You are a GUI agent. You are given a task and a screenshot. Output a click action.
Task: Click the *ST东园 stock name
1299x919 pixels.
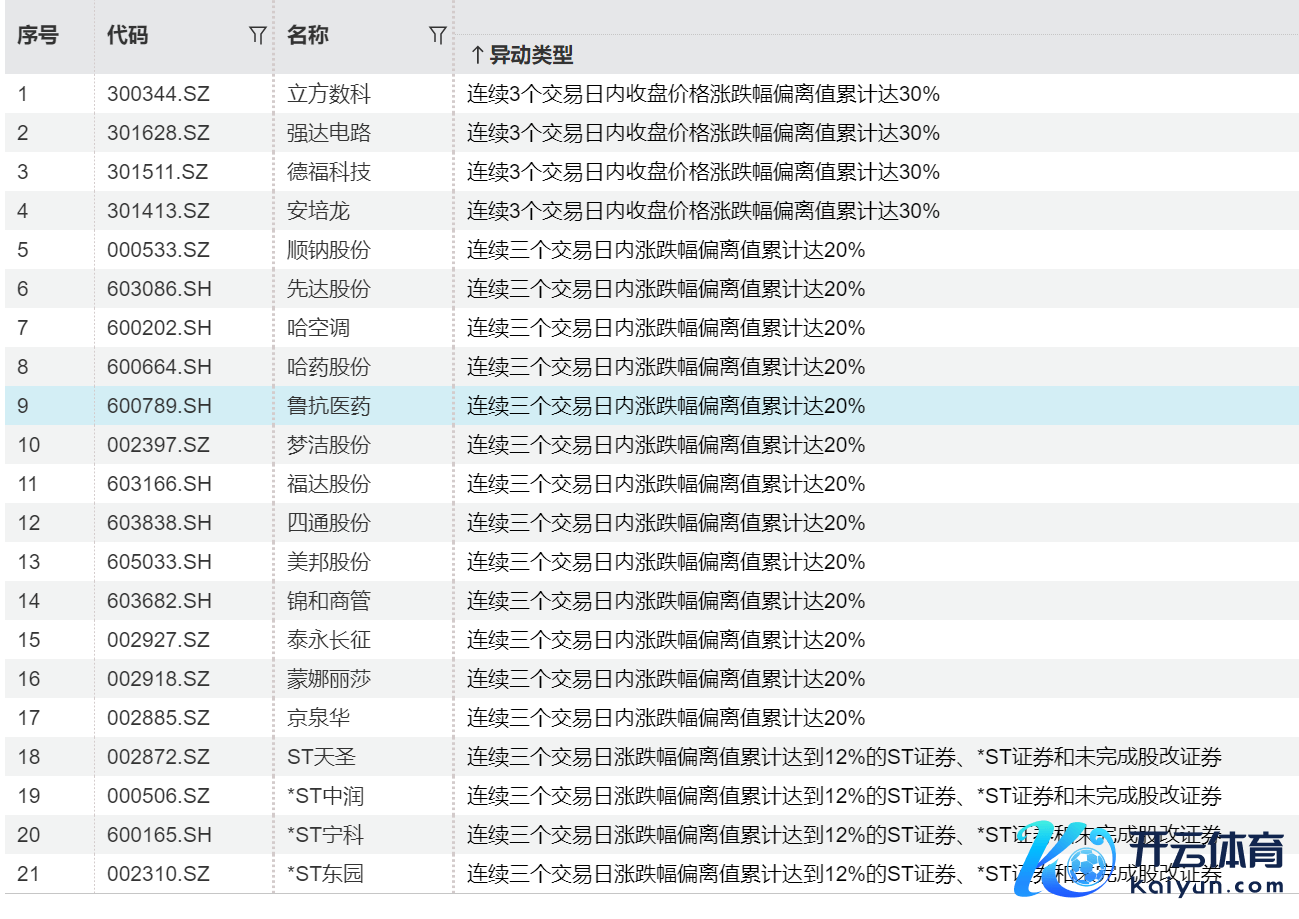click(x=325, y=874)
